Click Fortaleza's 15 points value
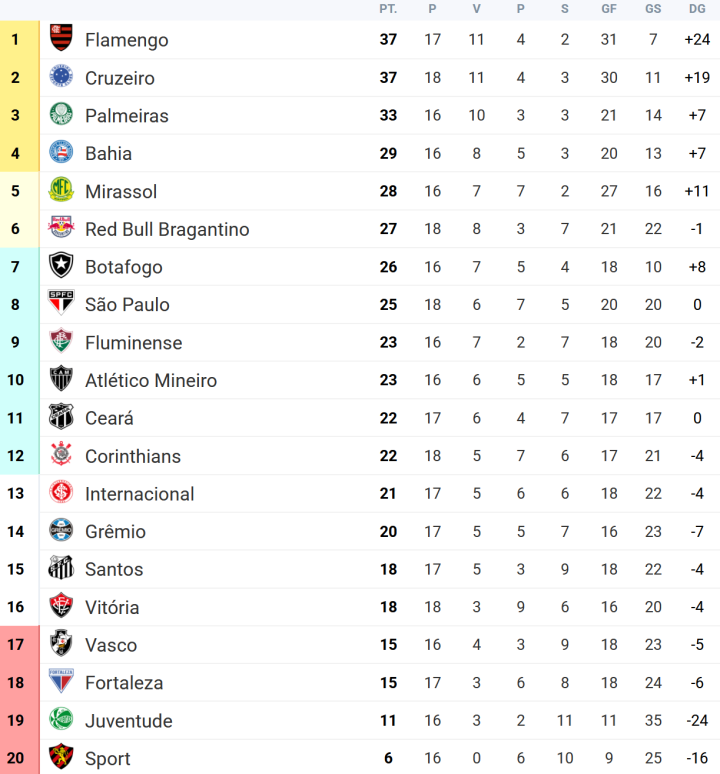The image size is (720, 774). pos(388,683)
